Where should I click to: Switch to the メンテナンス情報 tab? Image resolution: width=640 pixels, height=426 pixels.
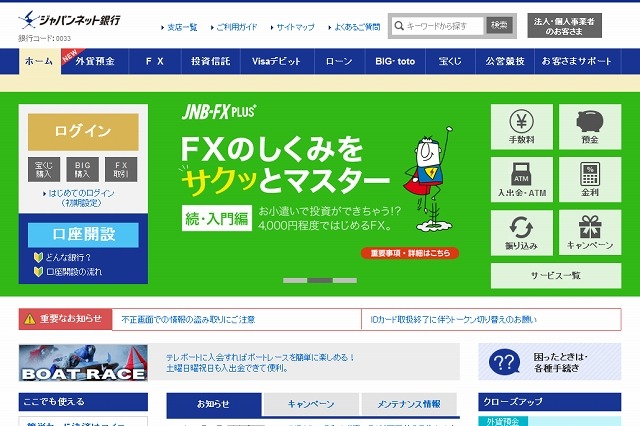click(409, 404)
